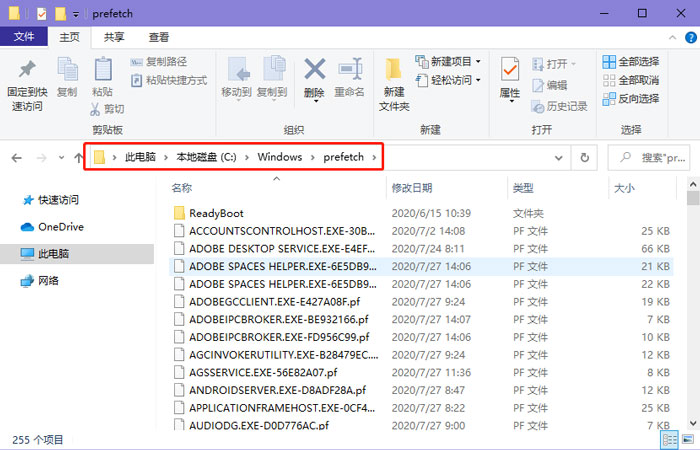The image size is (700, 450).
Task: Click the vertical scrollbar of the file list
Action: tap(693, 300)
